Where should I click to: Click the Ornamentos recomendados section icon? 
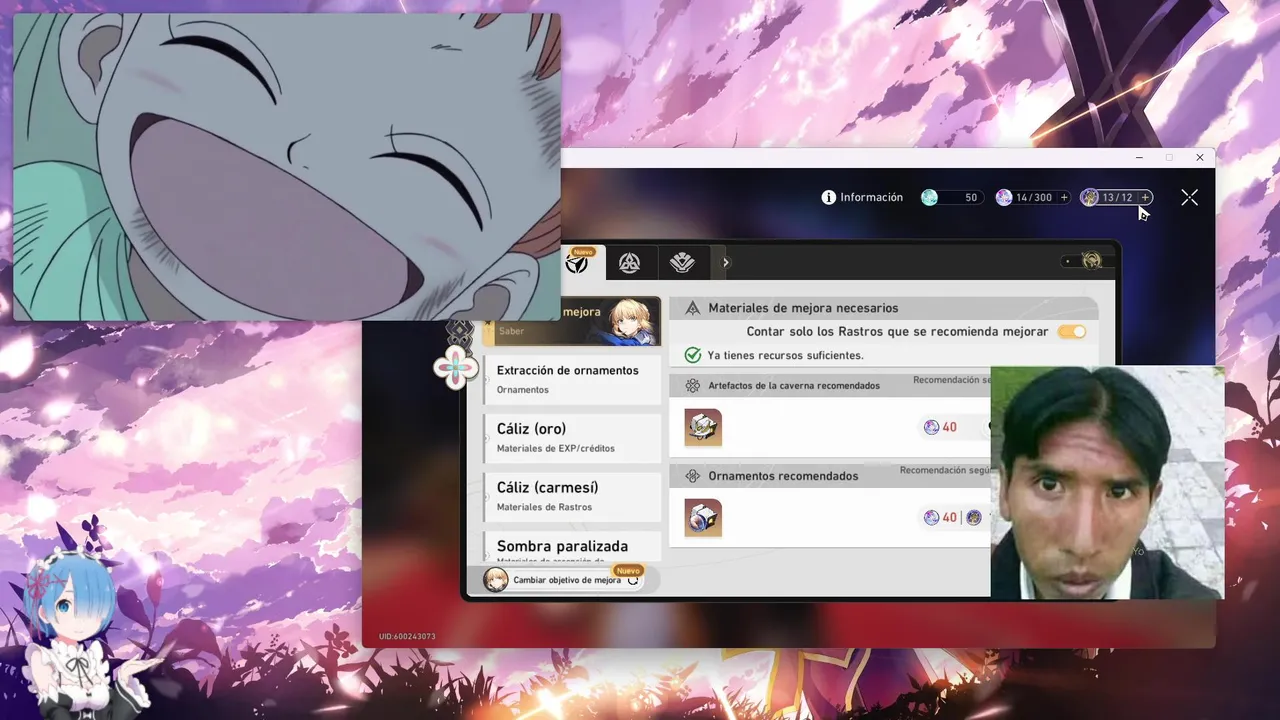(692, 476)
